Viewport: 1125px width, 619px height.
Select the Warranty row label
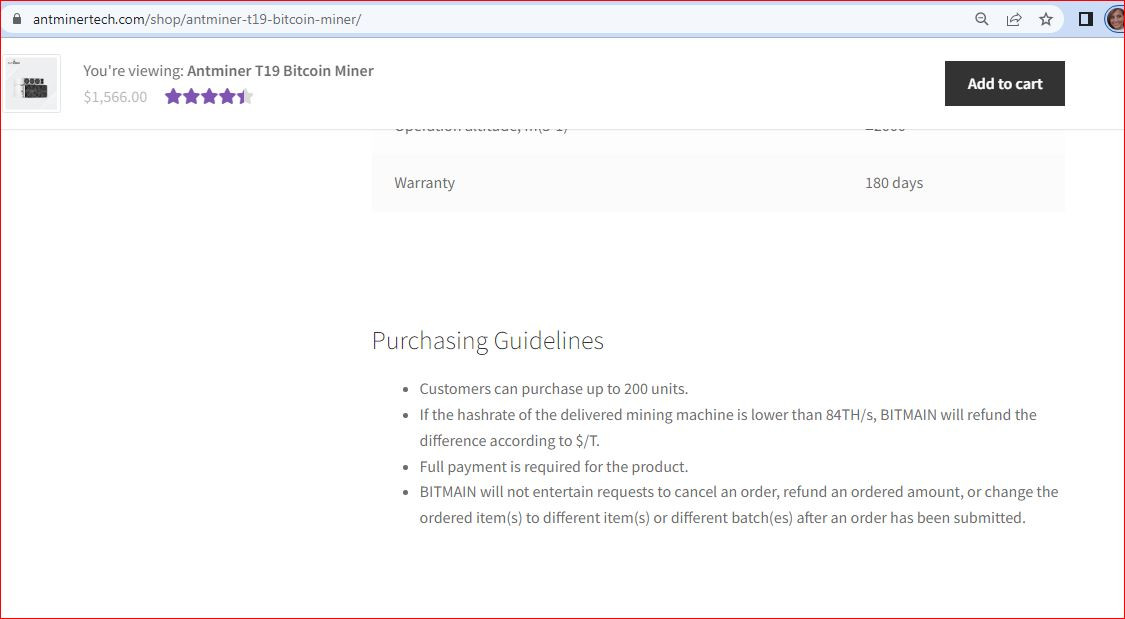click(x=424, y=183)
